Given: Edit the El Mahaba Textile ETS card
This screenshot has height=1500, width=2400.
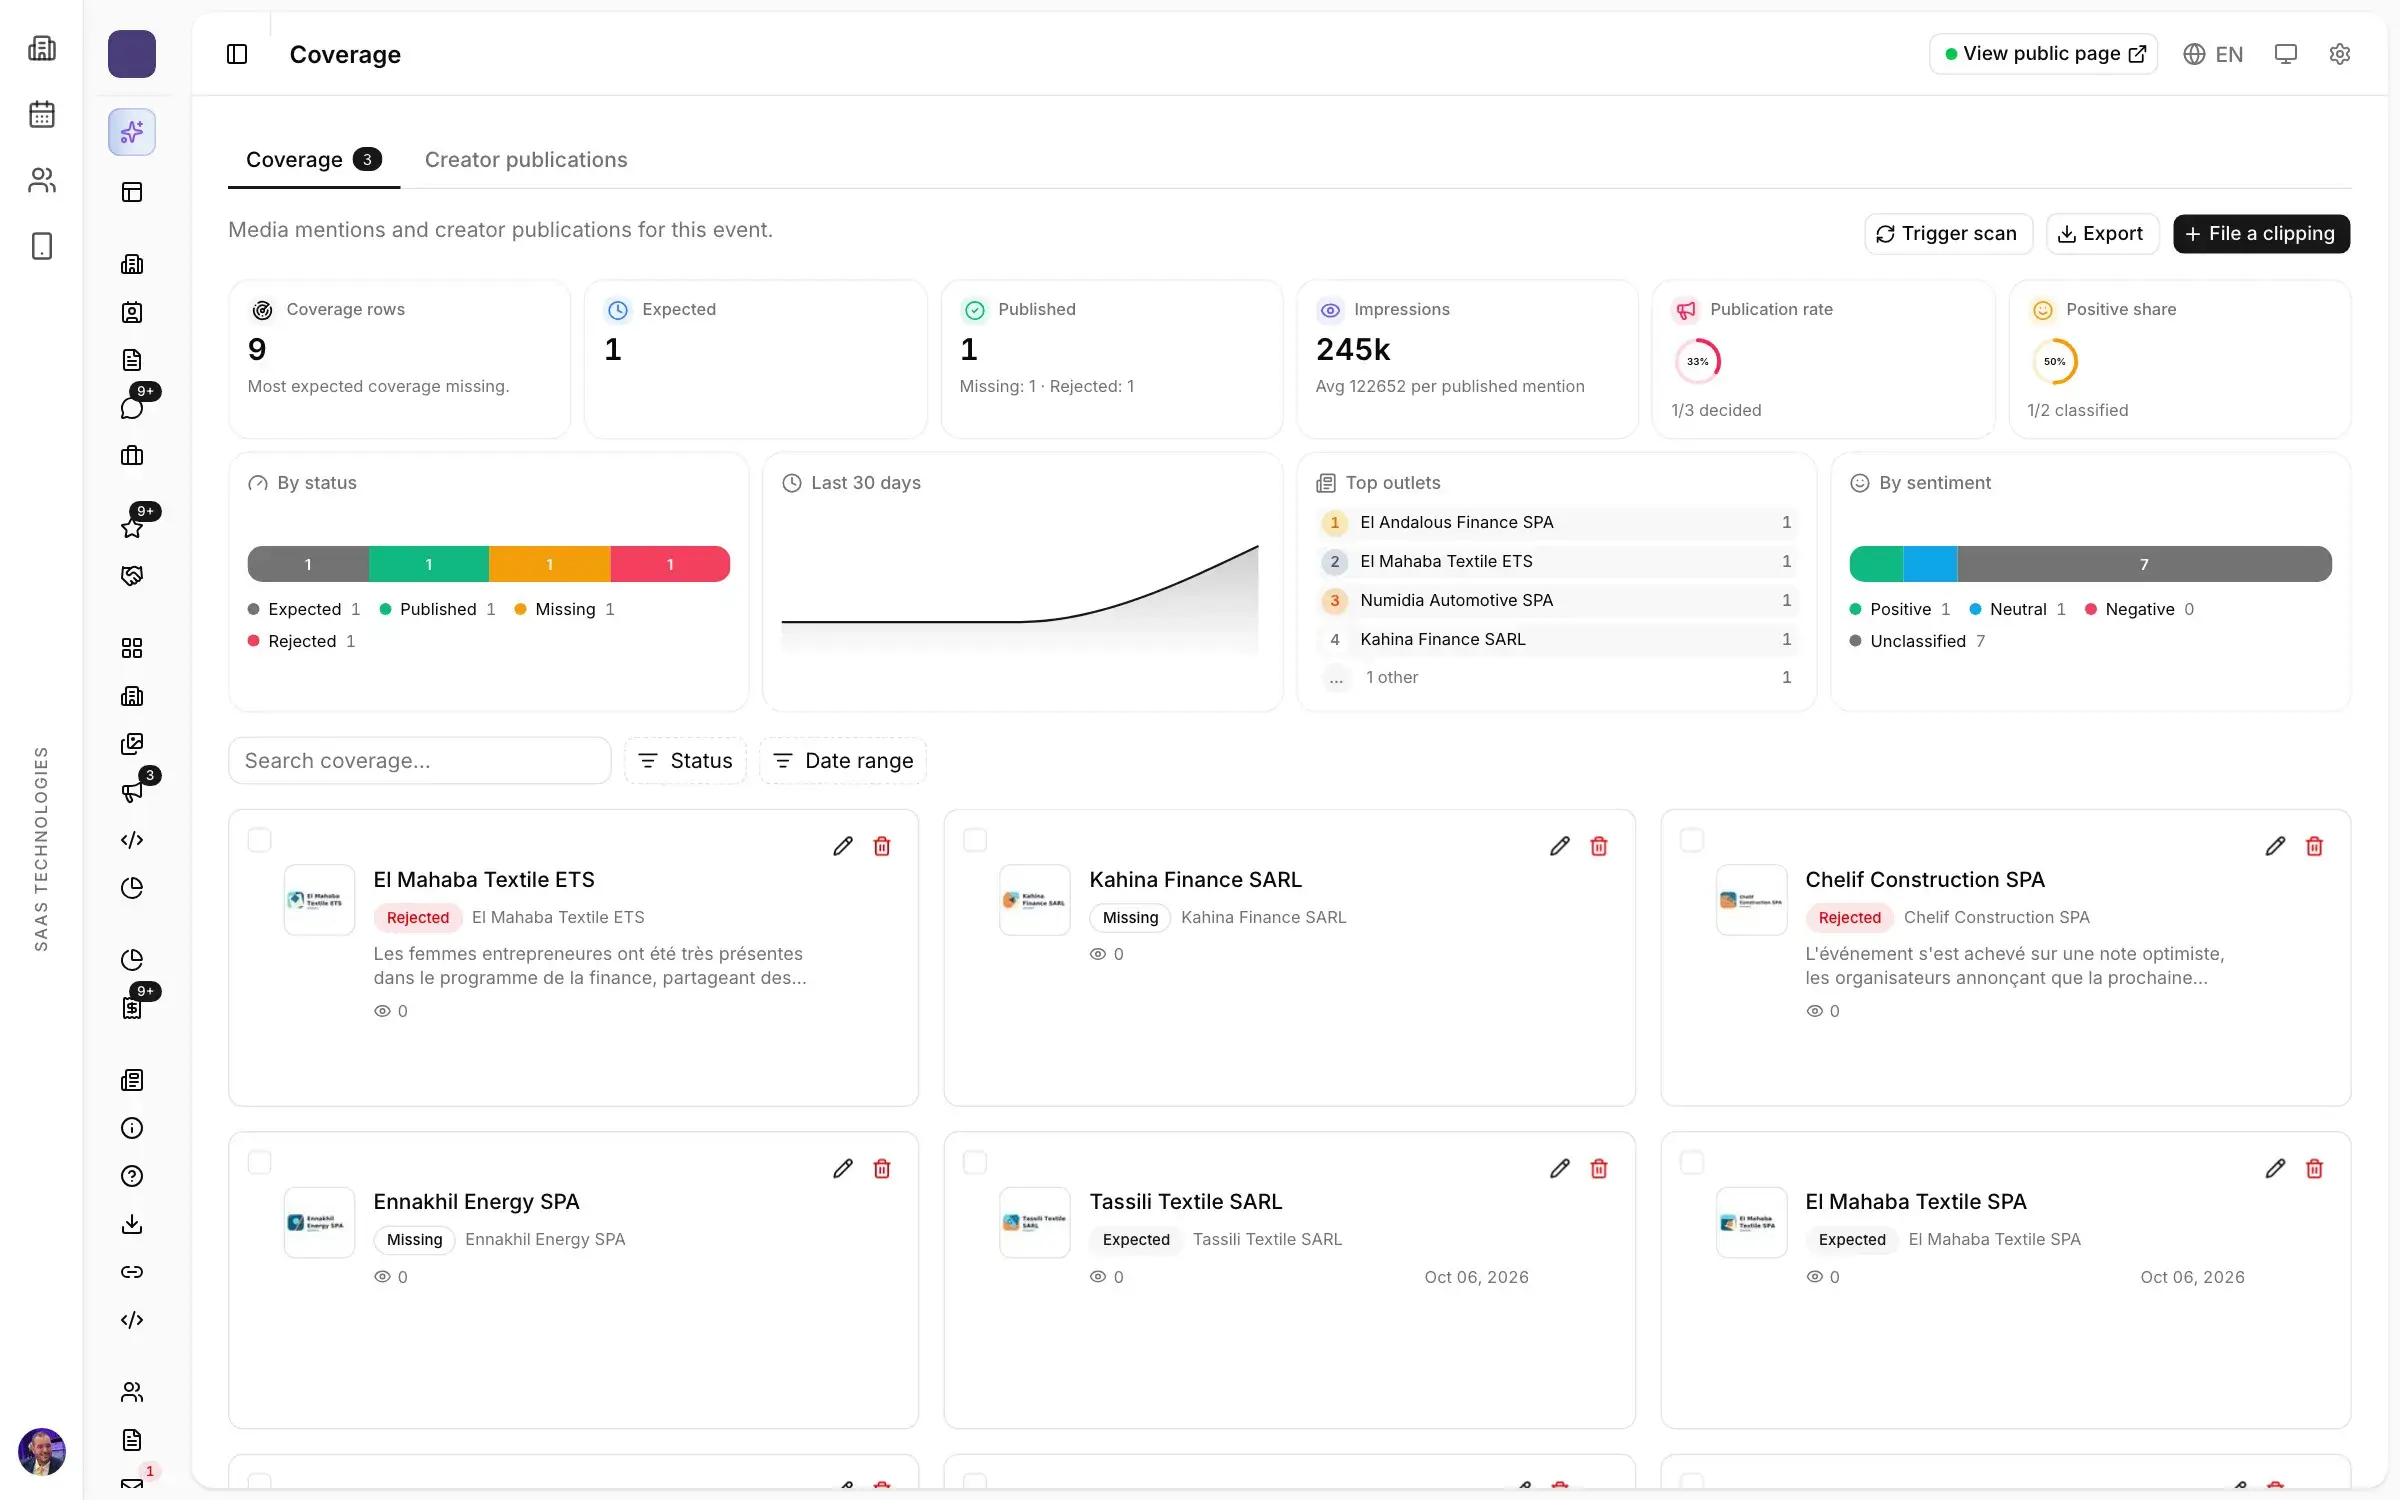Looking at the screenshot, I should pos(843,846).
